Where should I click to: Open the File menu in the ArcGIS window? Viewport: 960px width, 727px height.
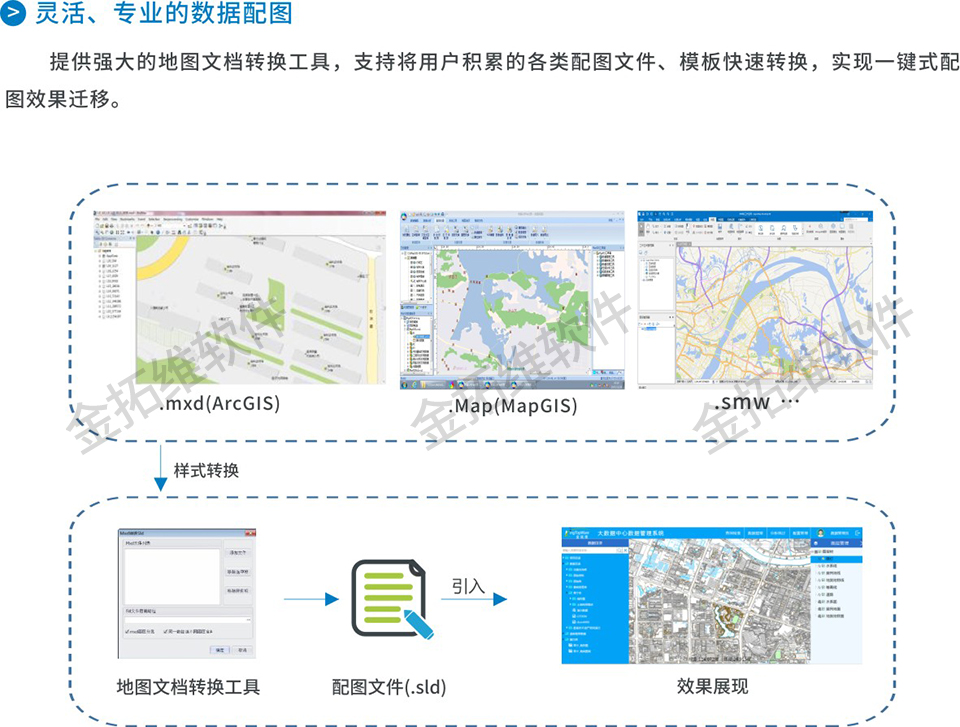(96, 218)
